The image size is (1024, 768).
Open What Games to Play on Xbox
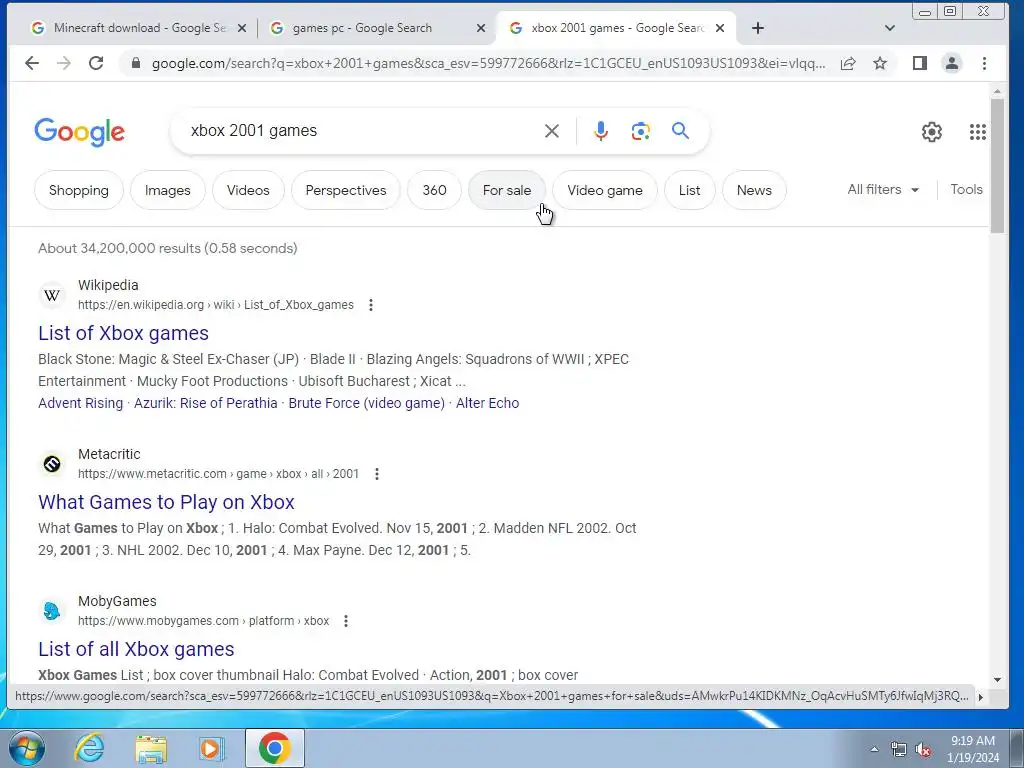pos(167,502)
